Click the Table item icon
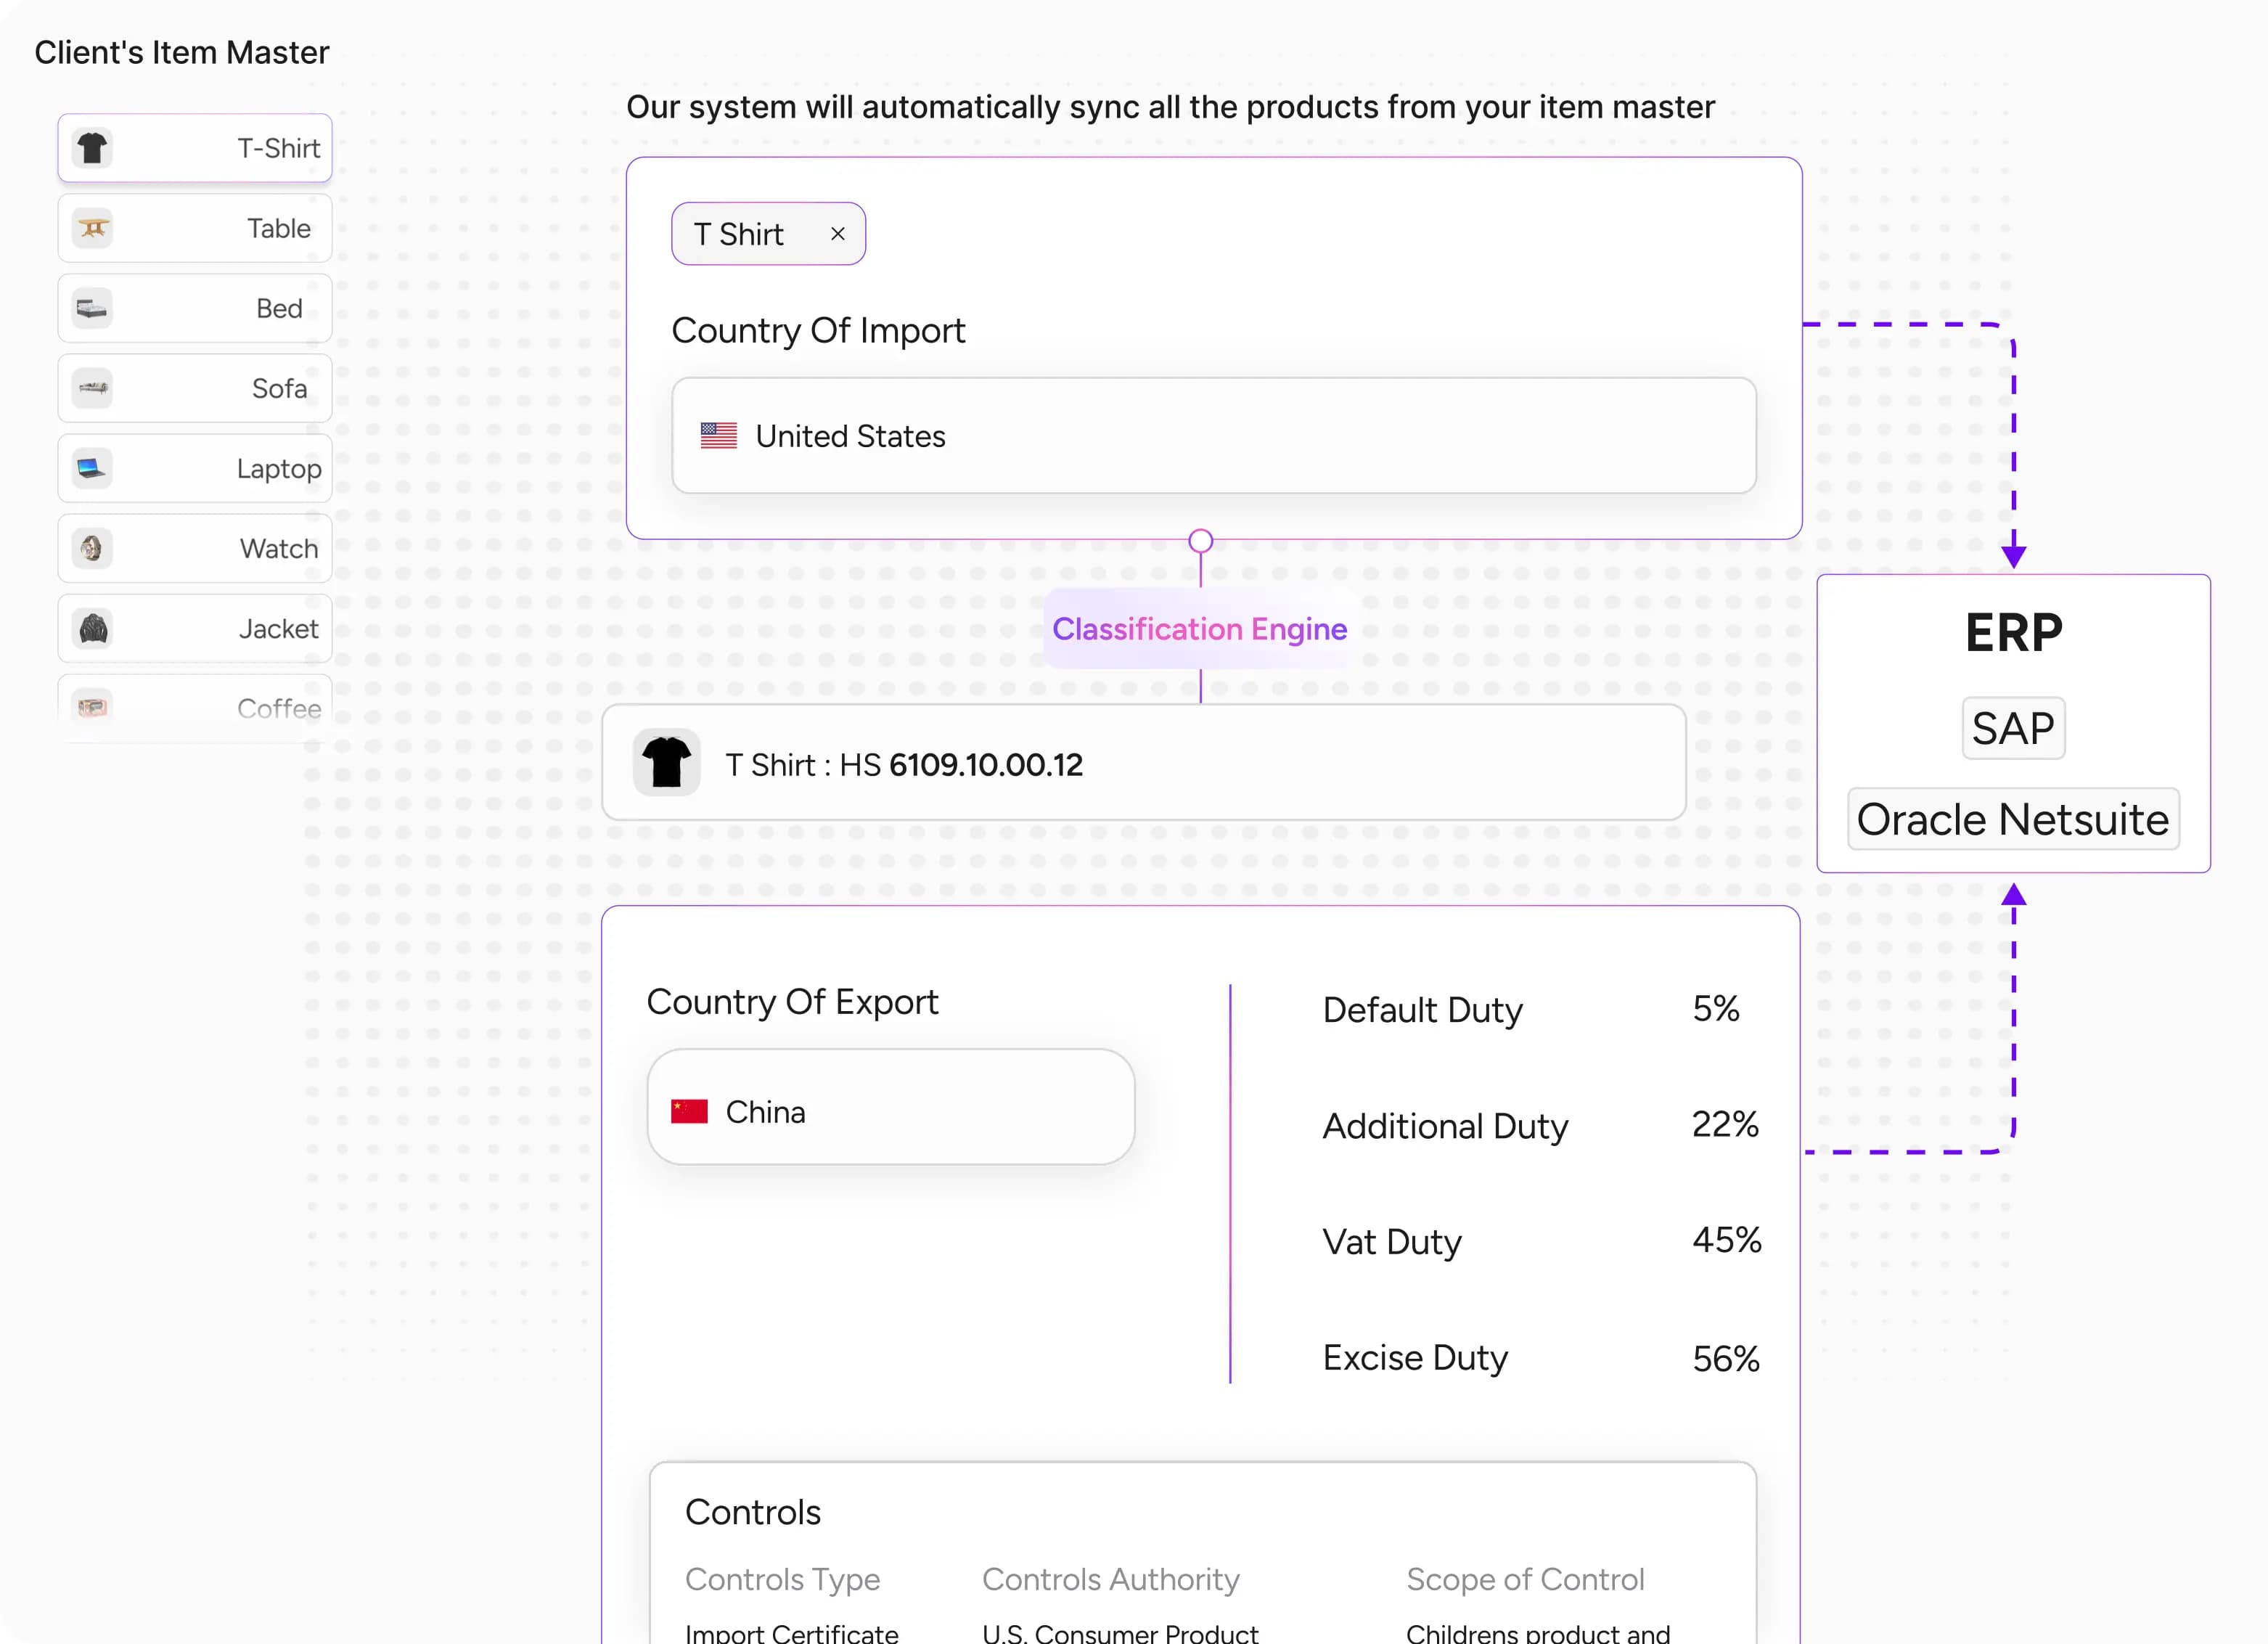The height and width of the screenshot is (1644, 2268). click(92, 228)
